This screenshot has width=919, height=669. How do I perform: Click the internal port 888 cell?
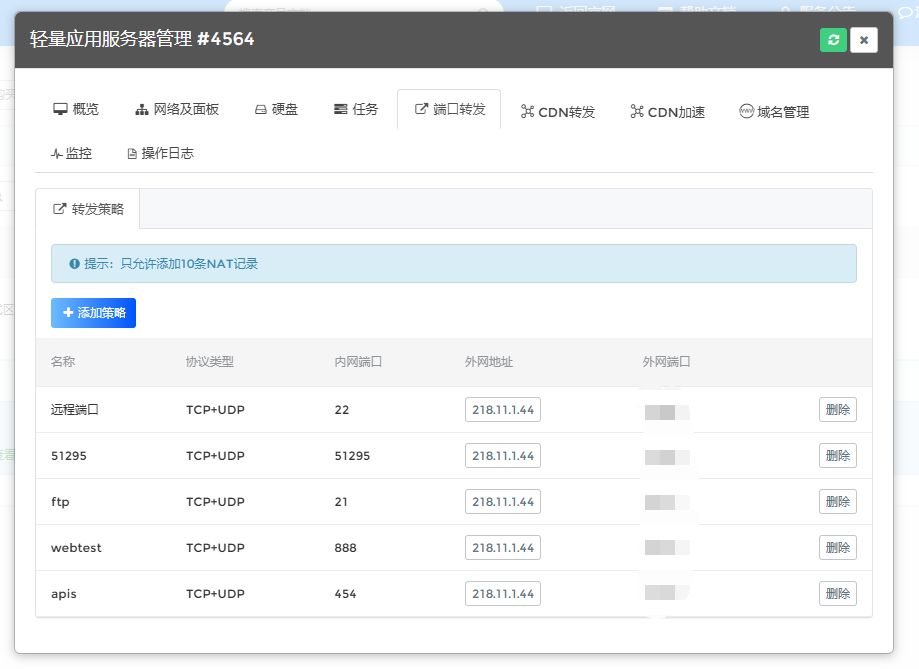click(346, 548)
